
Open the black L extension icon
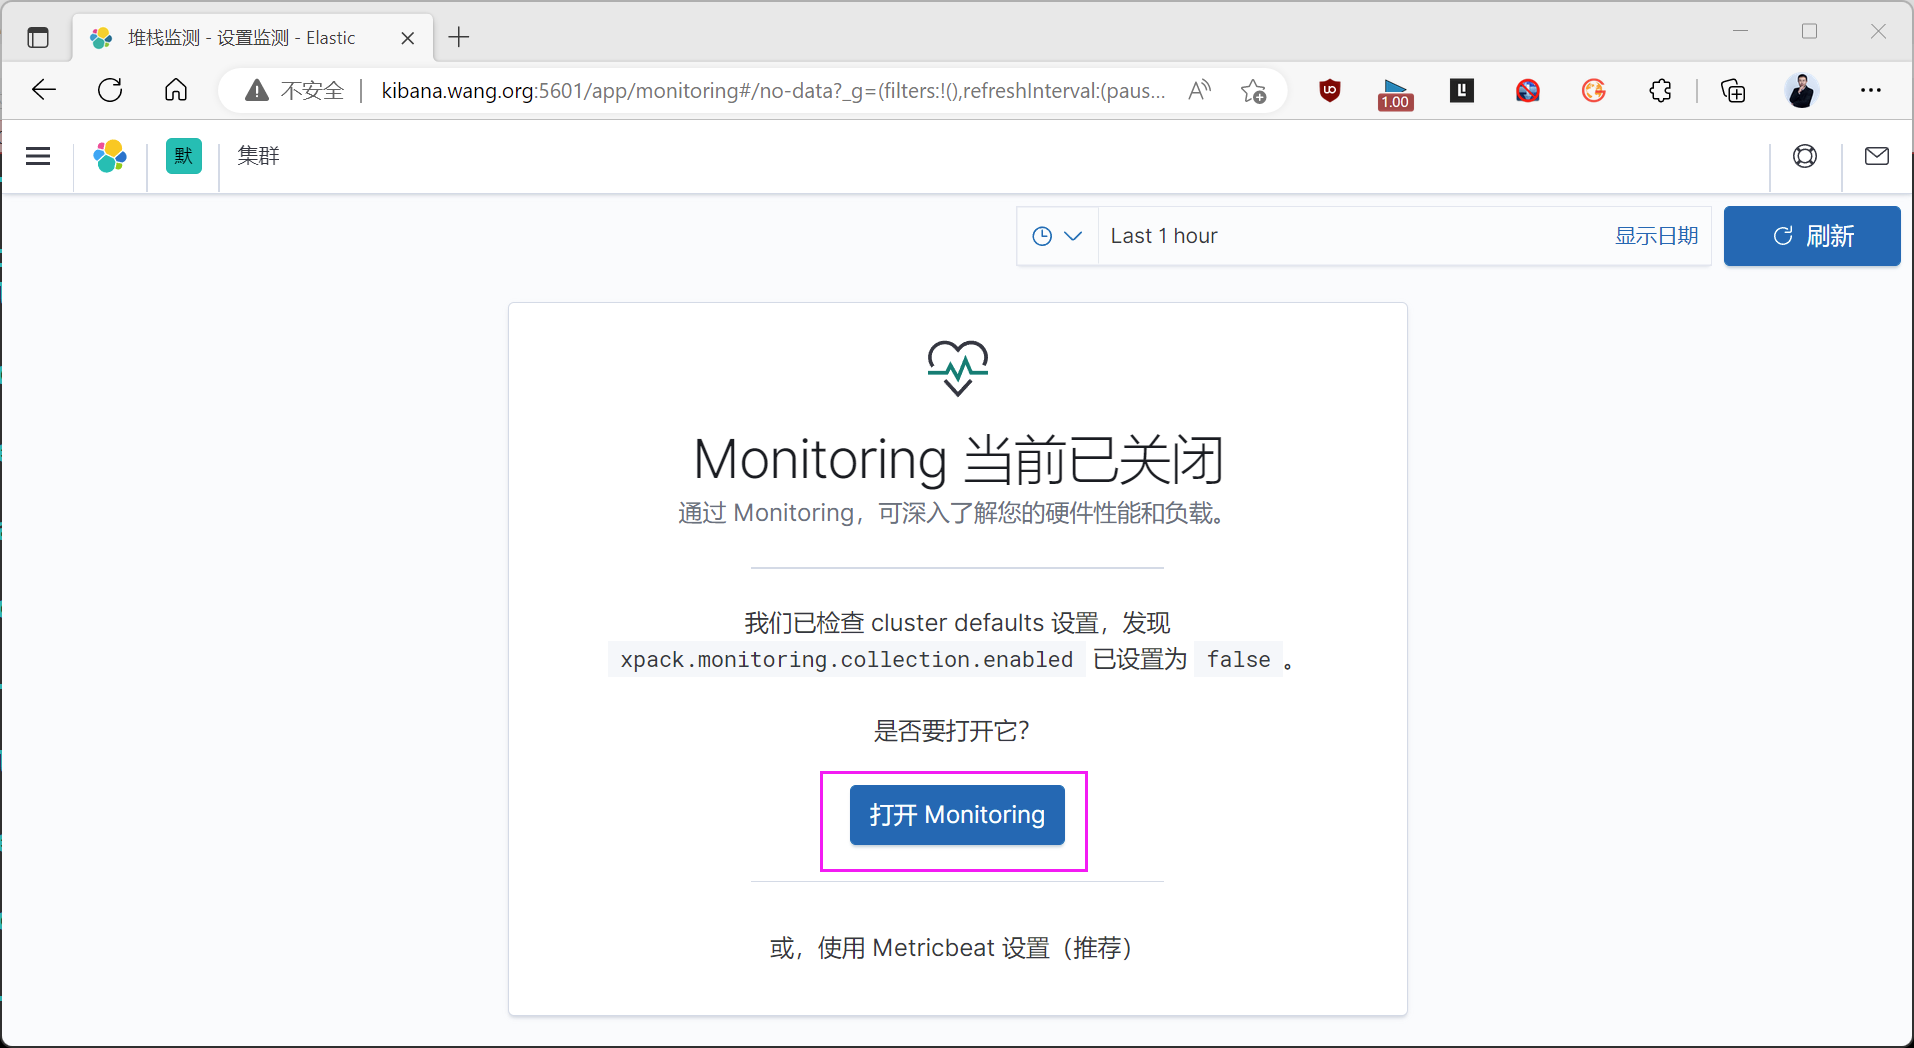coord(1462,91)
